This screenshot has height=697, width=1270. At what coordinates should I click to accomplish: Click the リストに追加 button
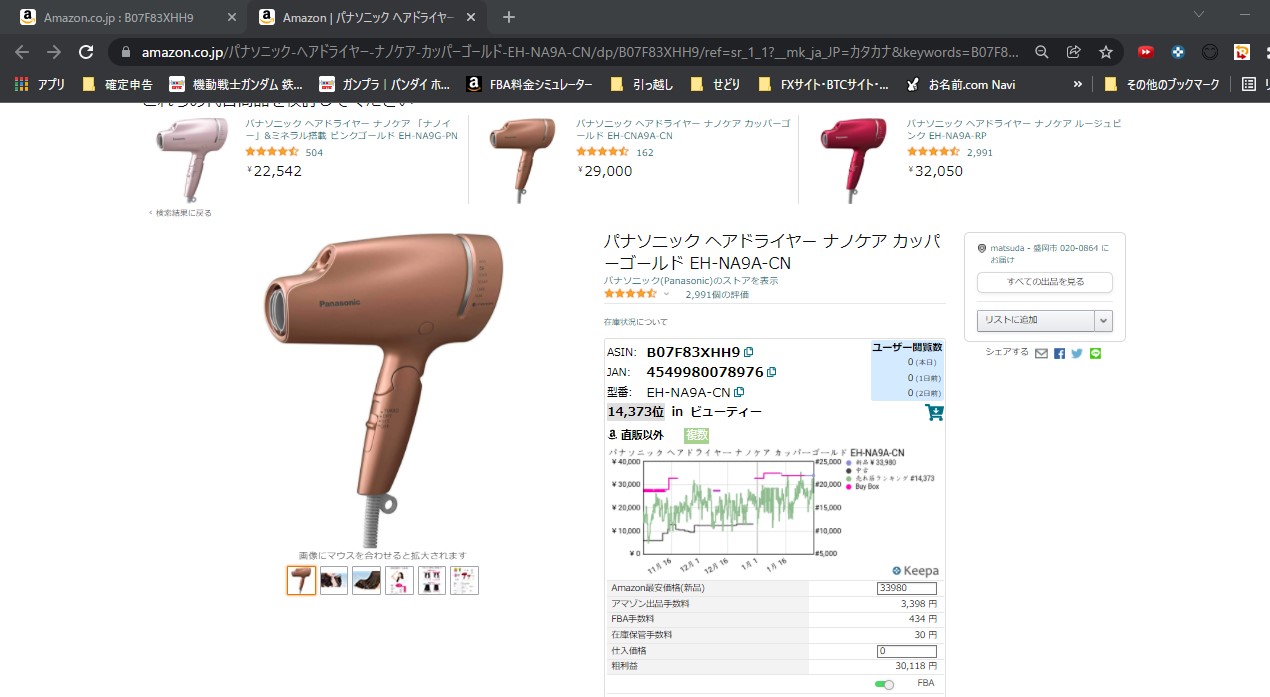click(1036, 321)
